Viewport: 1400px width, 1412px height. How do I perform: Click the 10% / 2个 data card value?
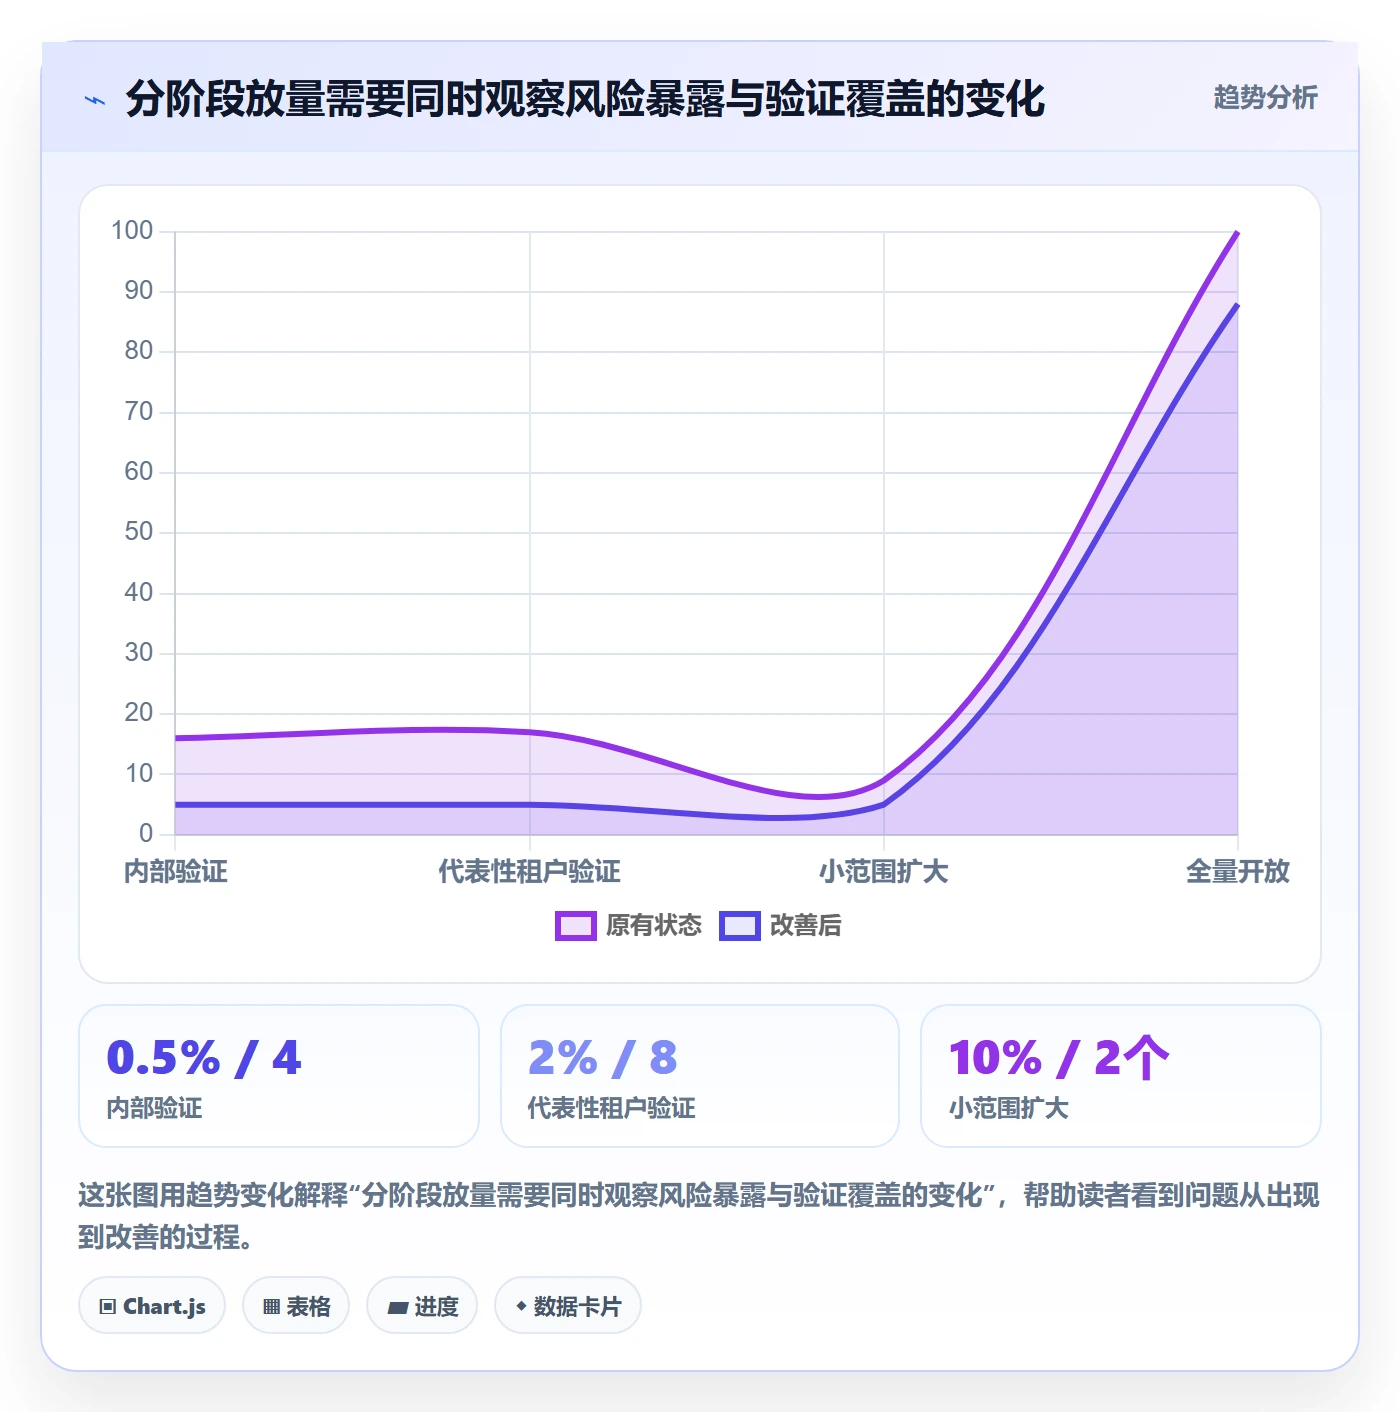[x=1059, y=1058]
